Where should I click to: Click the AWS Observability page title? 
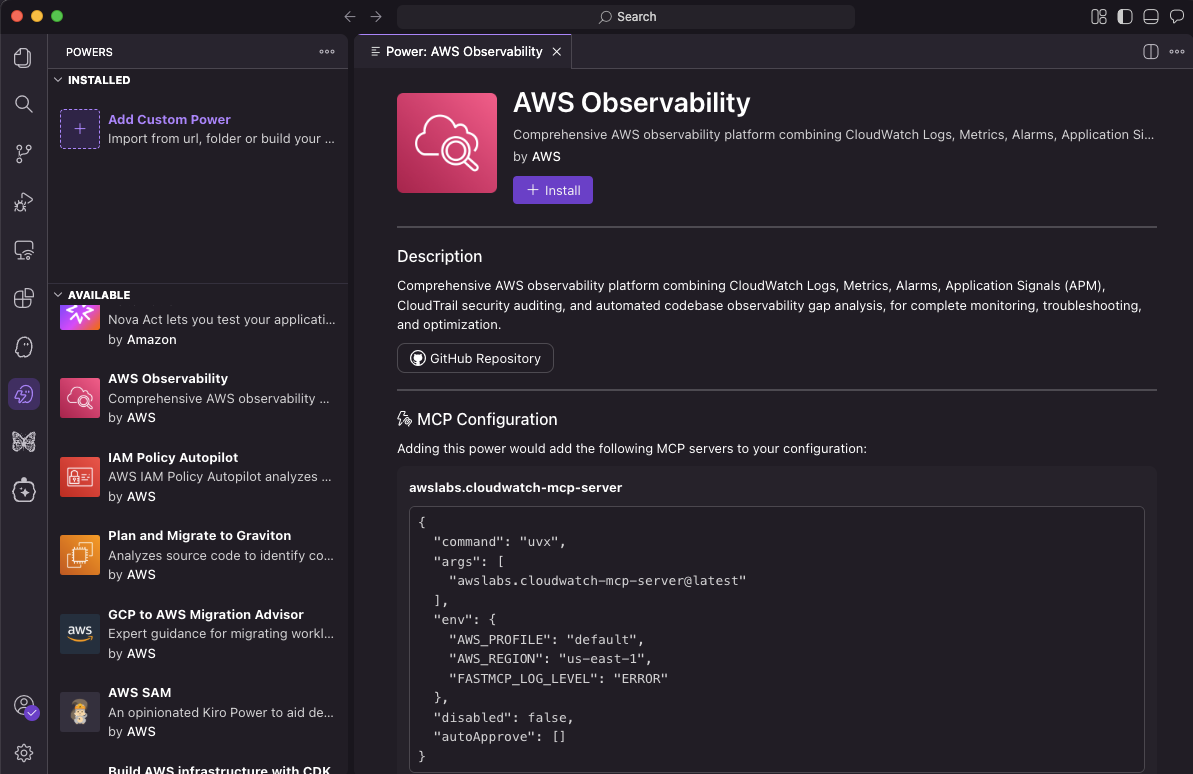tap(631, 103)
